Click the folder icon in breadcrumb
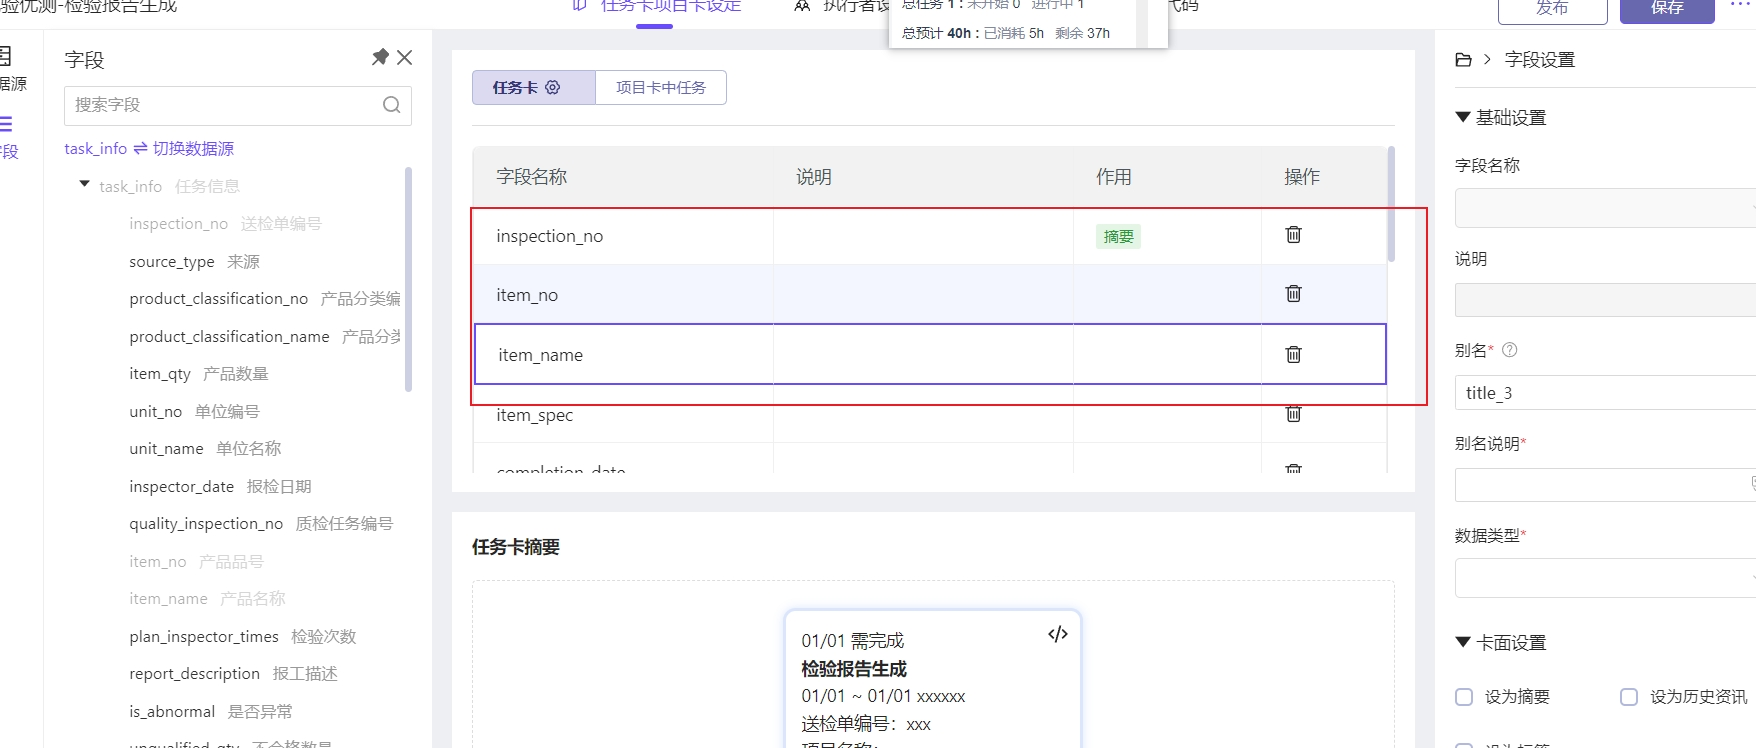1756x748 pixels. [1463, 60]
